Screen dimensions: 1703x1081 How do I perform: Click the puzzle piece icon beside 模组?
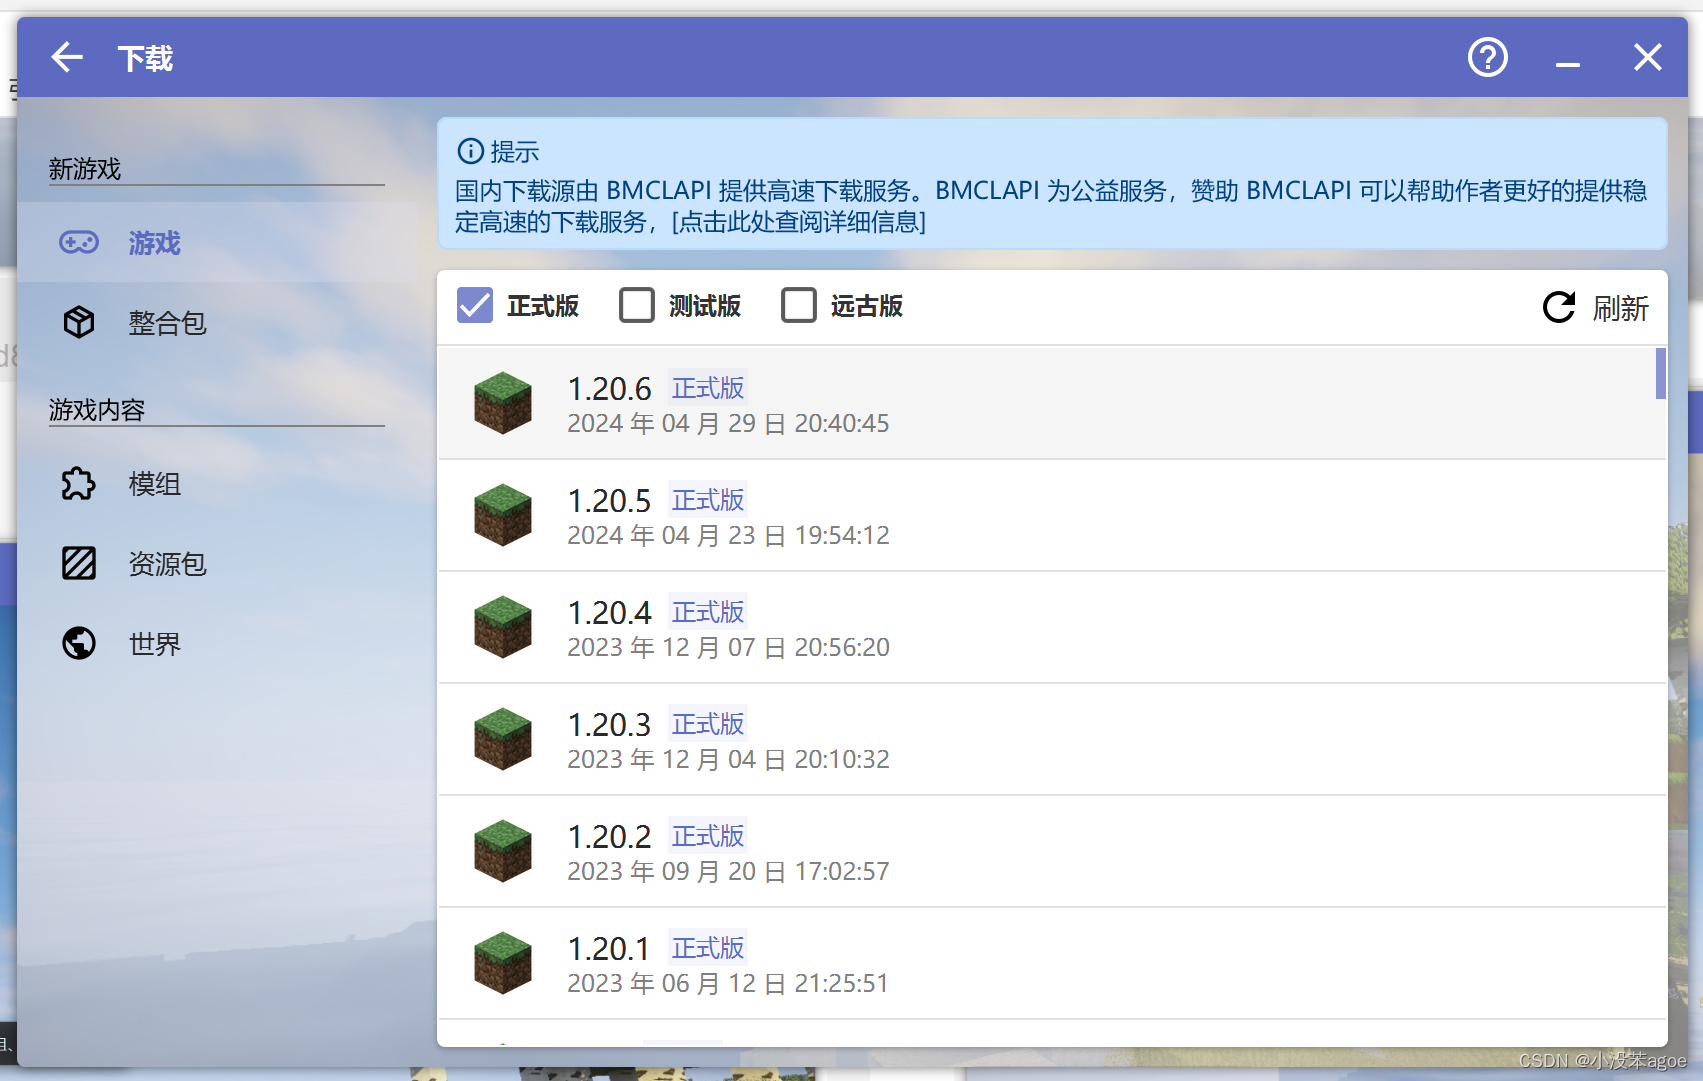pos(79,484)
